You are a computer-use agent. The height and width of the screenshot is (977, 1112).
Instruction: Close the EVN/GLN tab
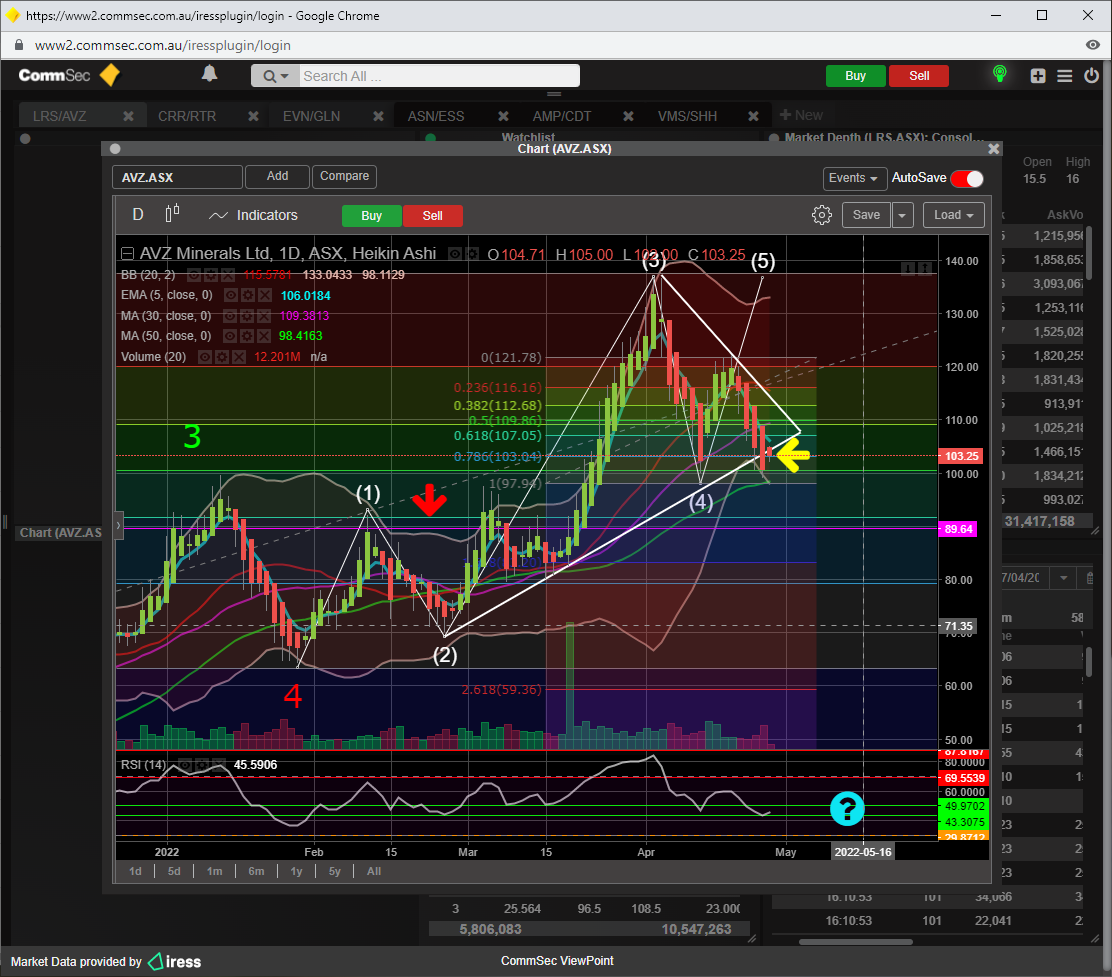(x=379, y=116)
